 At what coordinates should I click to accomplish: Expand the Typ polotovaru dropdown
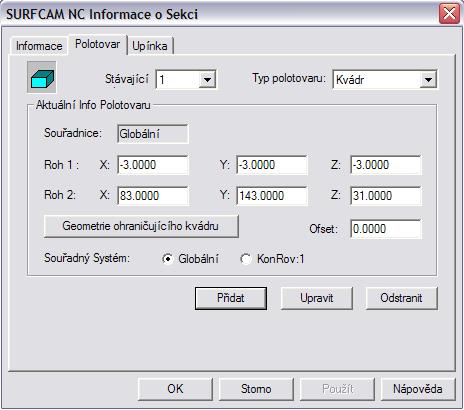(428, 80)
